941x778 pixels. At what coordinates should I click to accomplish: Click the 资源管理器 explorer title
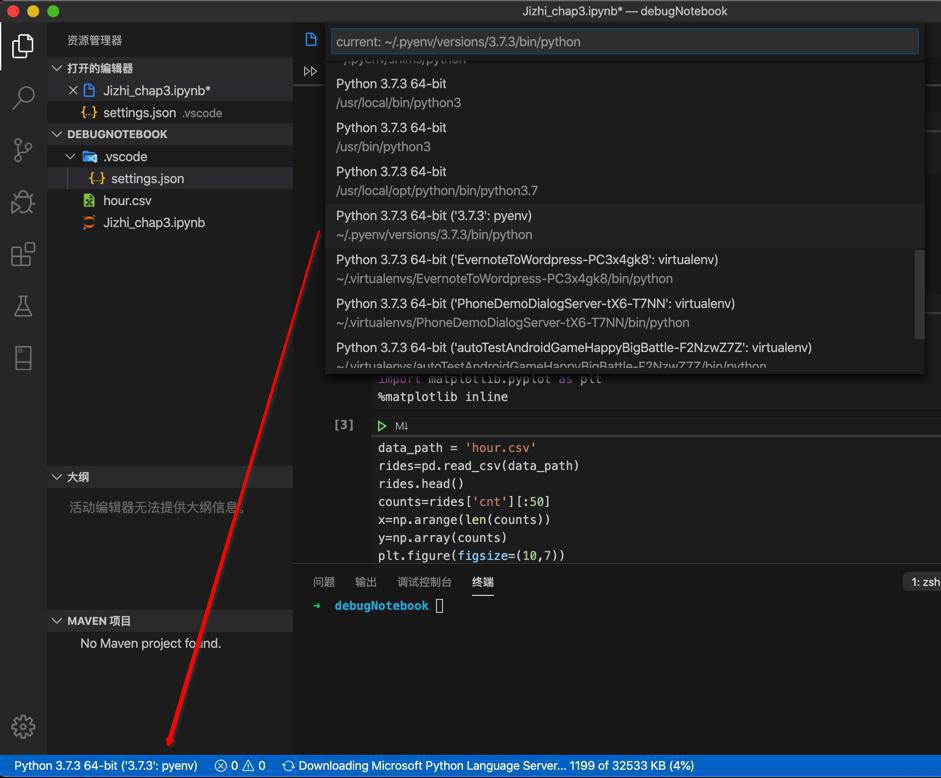94,40
